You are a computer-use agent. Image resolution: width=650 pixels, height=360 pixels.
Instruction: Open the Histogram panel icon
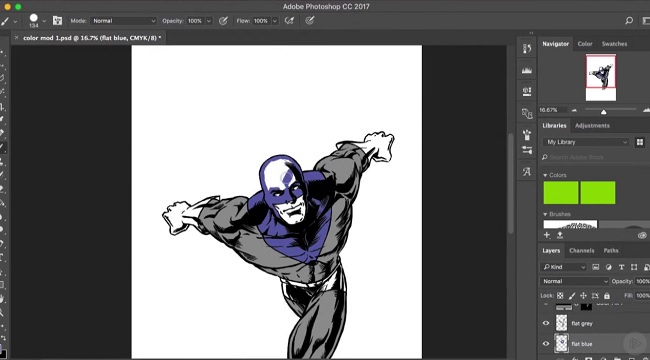coord(527,70)
